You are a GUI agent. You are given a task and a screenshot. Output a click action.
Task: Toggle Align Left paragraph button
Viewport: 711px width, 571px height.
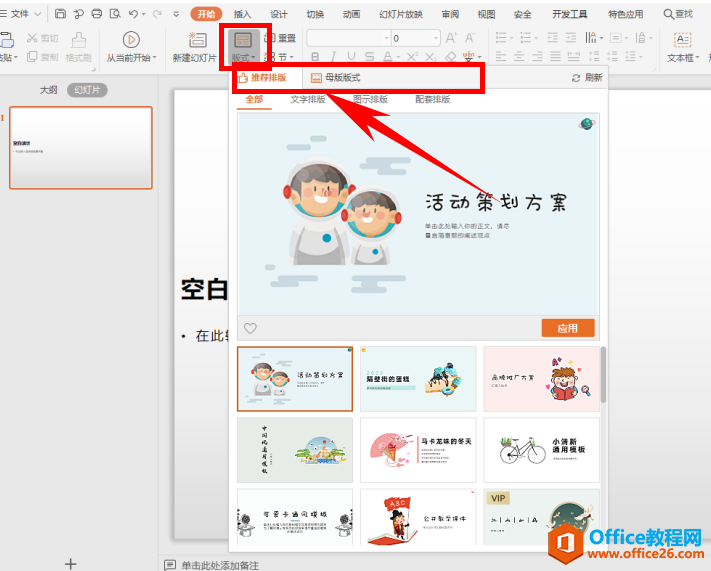coord(501,57)
